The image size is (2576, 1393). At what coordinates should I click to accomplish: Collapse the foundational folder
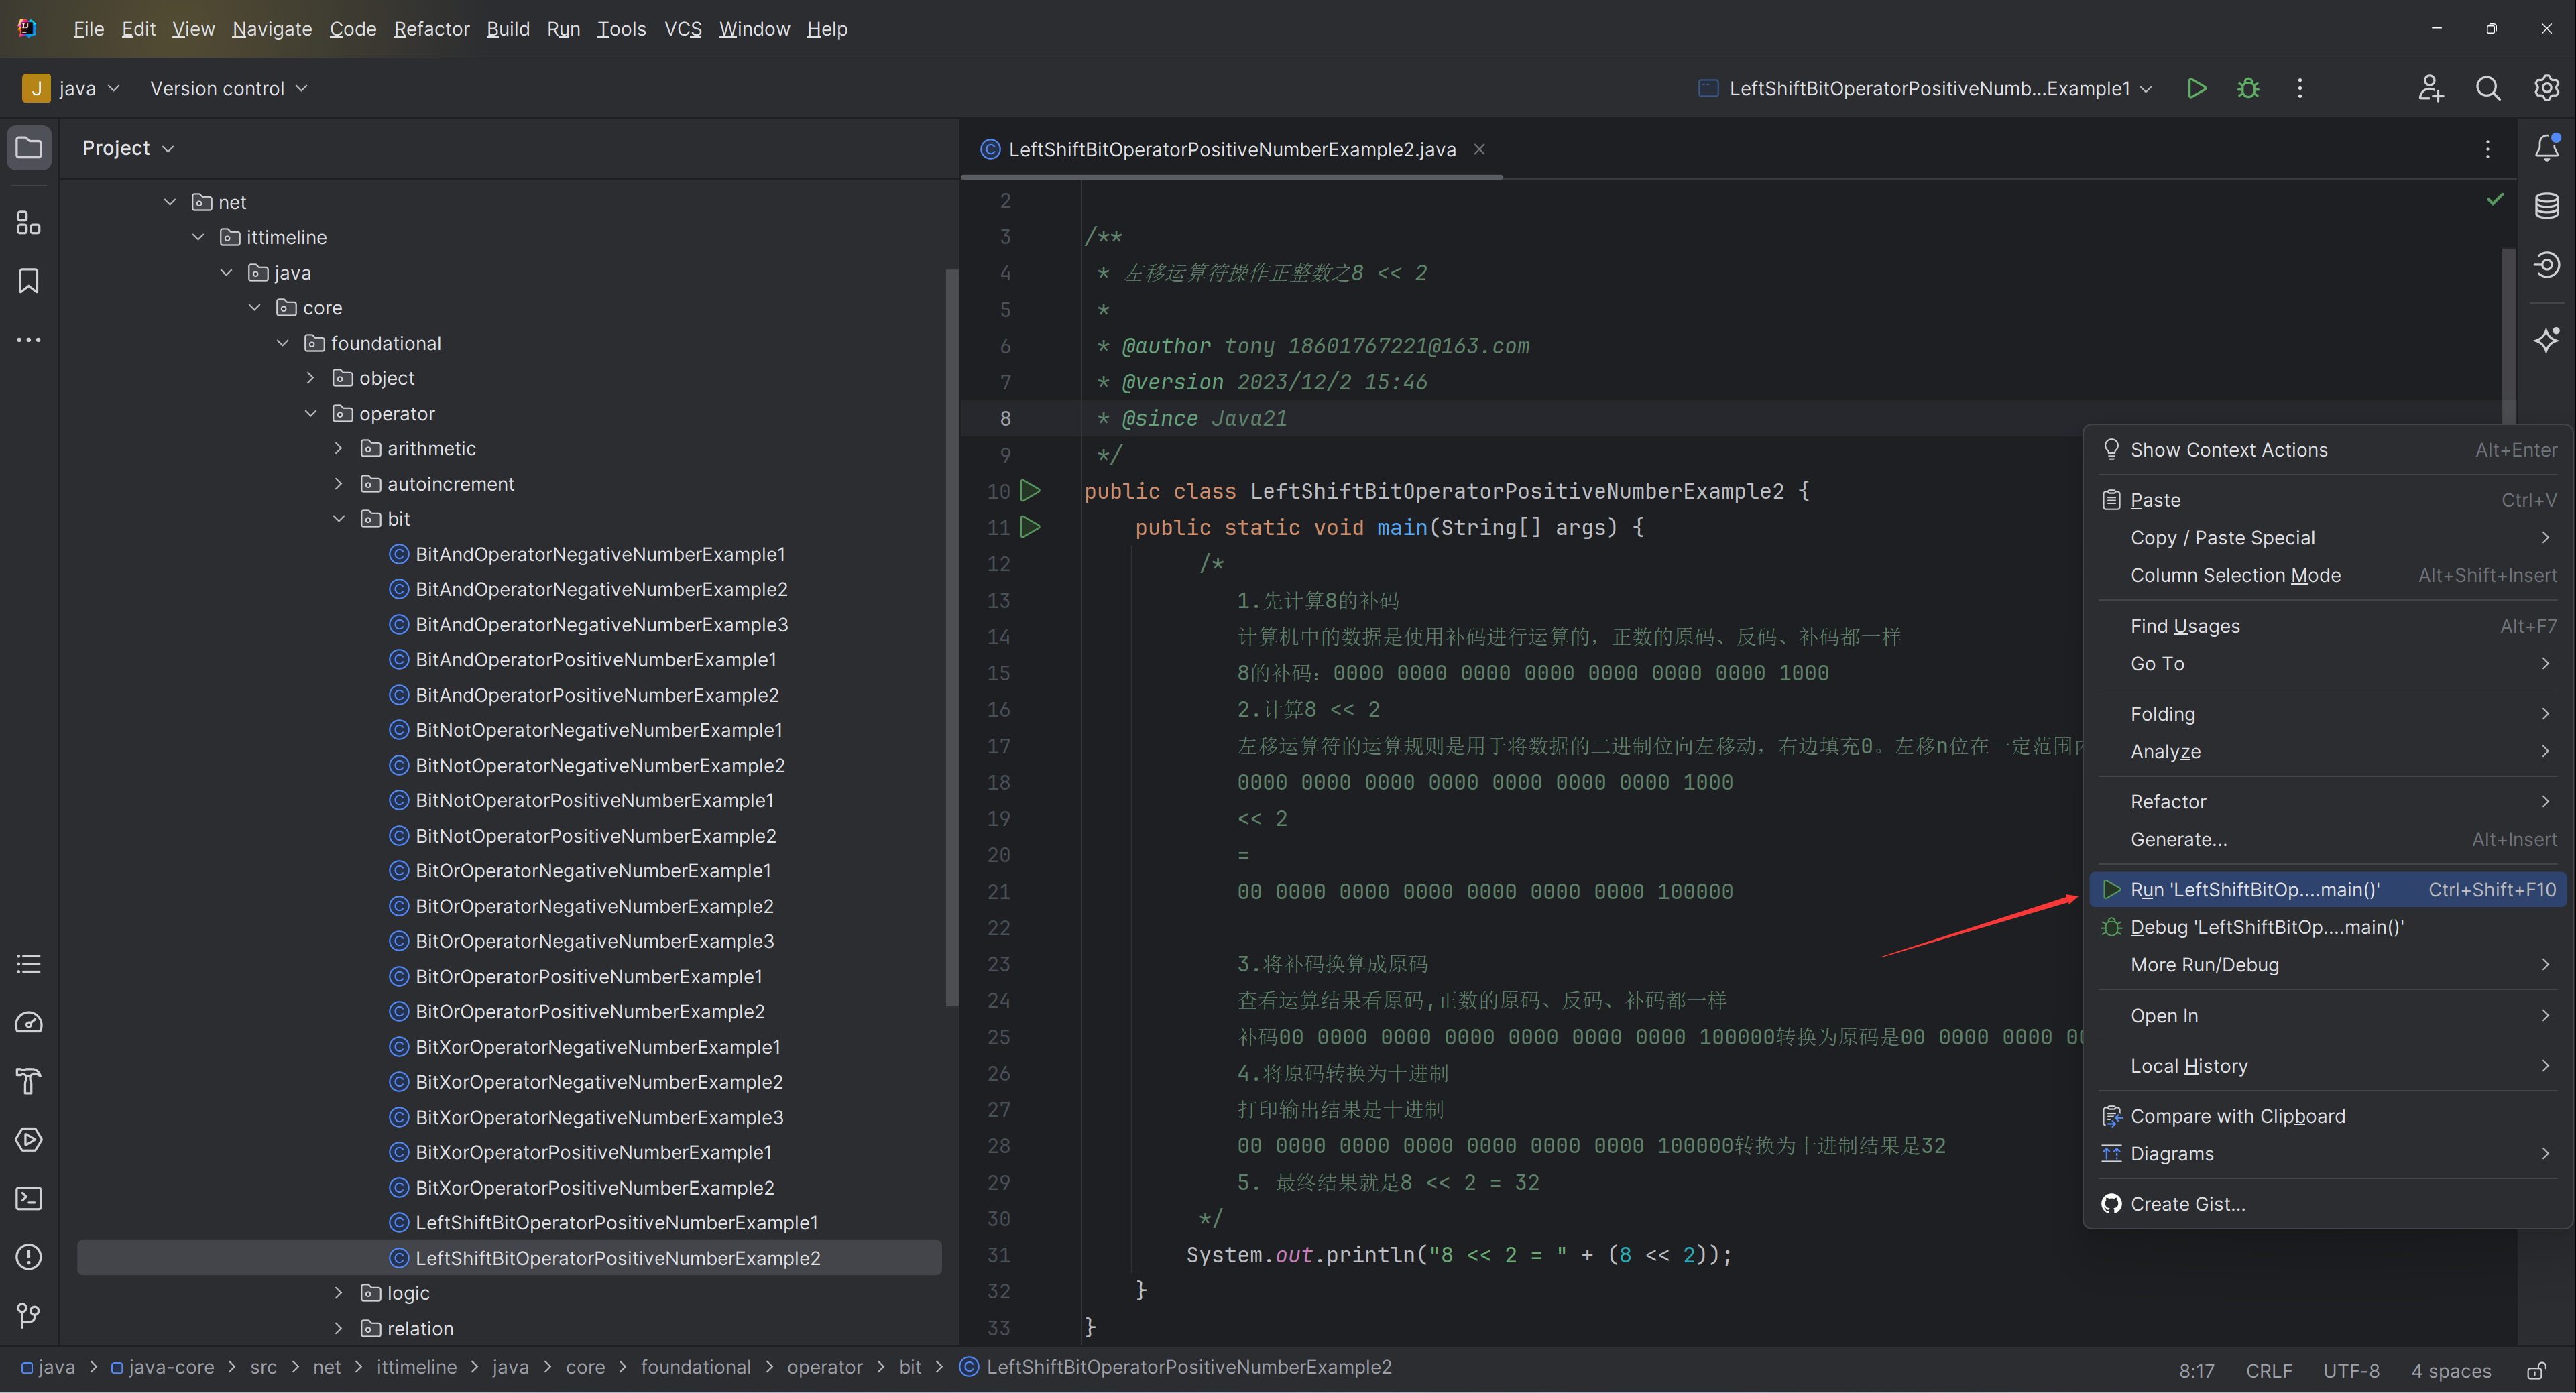coord(283,343)
